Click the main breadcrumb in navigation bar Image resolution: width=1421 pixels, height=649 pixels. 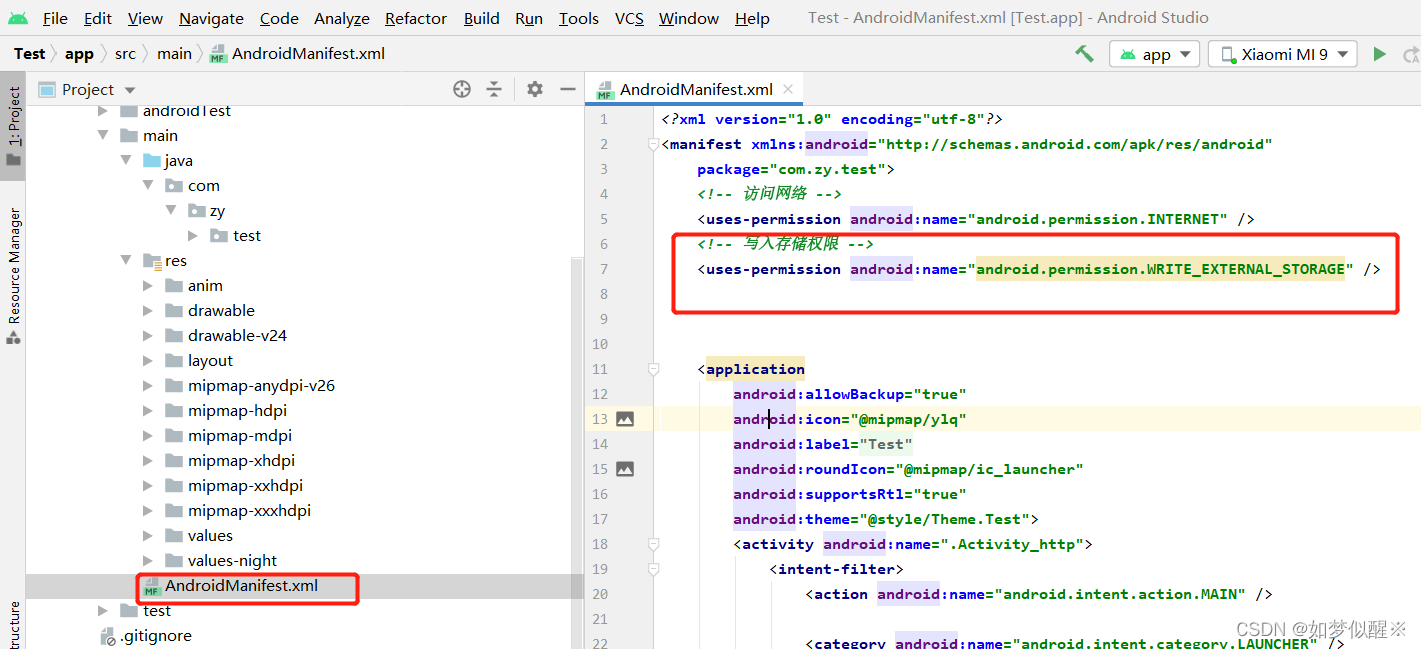[174, 54]
